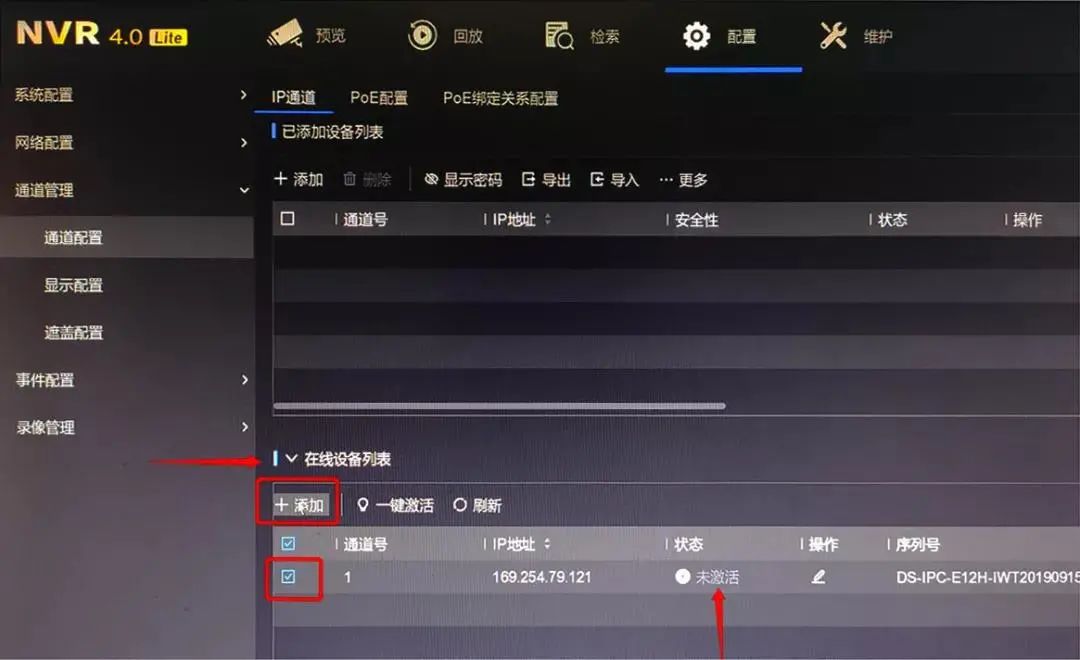Image resolution: width=1080 pixels, height=660 pixels.
Task: Click 添加 button in online device list
Action: [x=300, y=506]
